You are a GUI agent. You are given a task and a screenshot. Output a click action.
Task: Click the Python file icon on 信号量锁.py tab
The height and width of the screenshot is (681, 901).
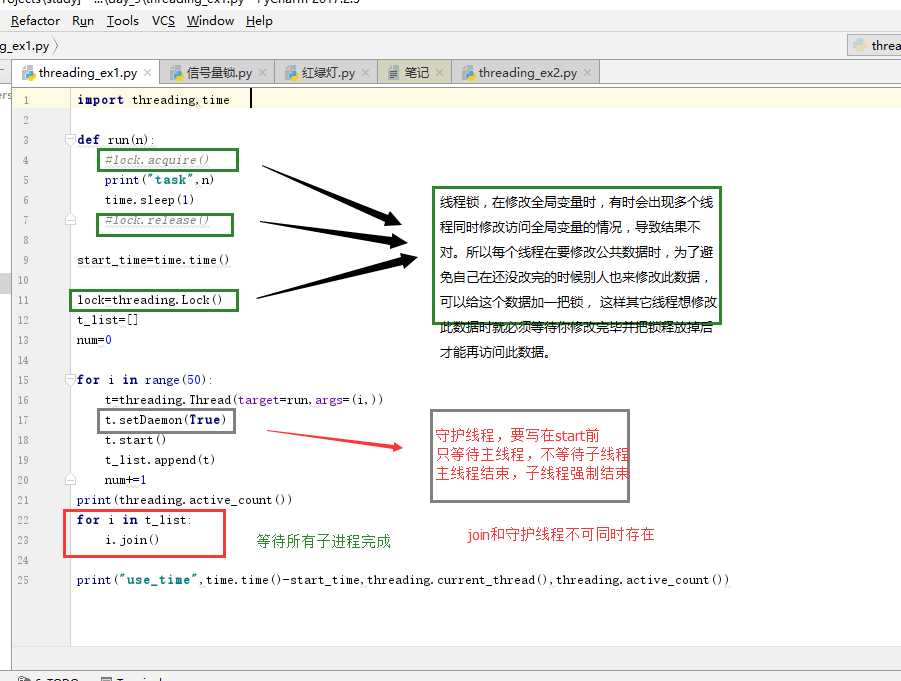[x=176, y=73]
